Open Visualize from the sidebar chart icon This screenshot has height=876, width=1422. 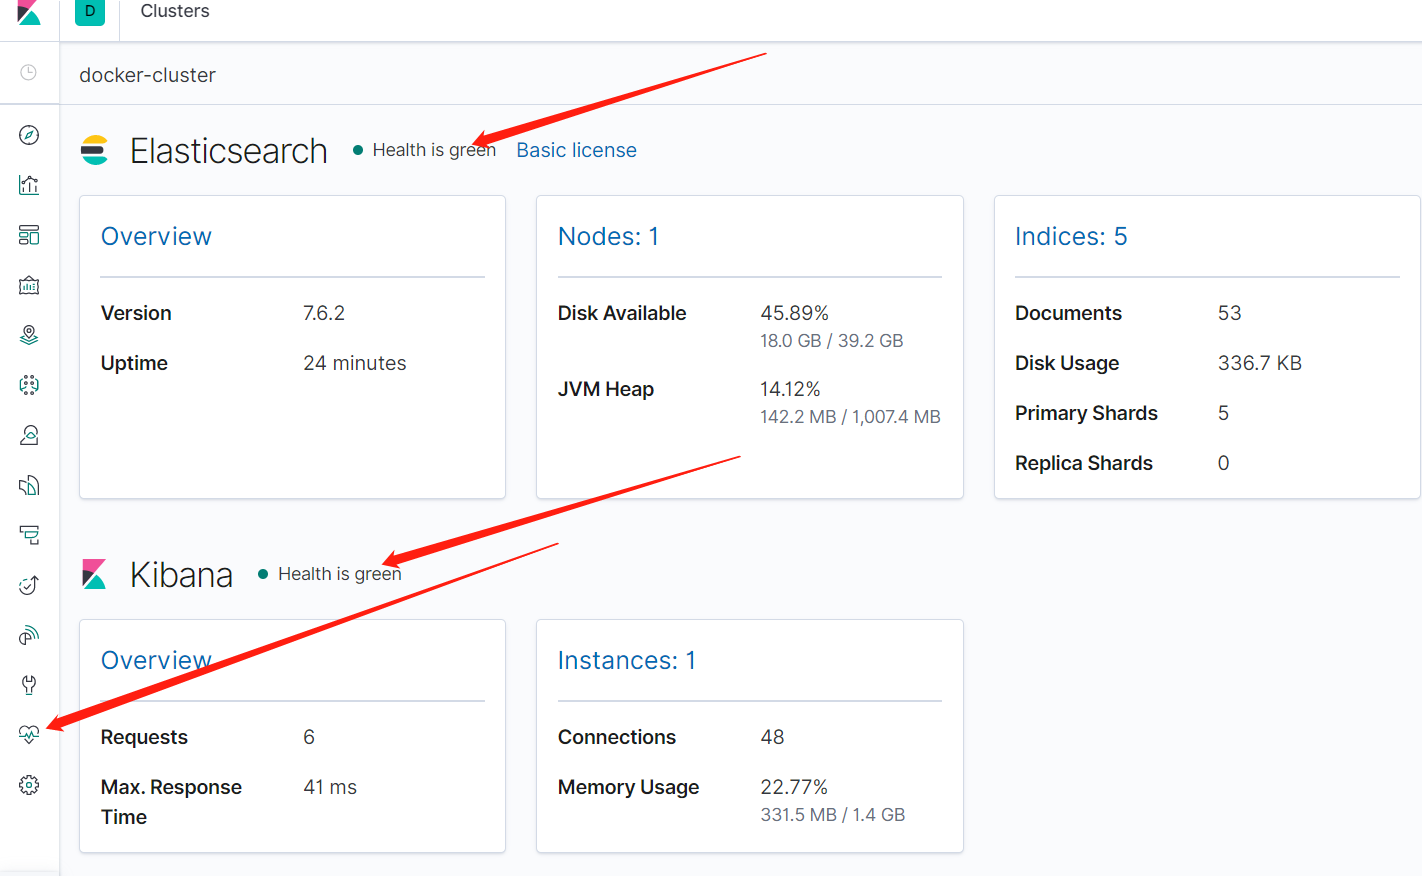[x=29, y=185]
